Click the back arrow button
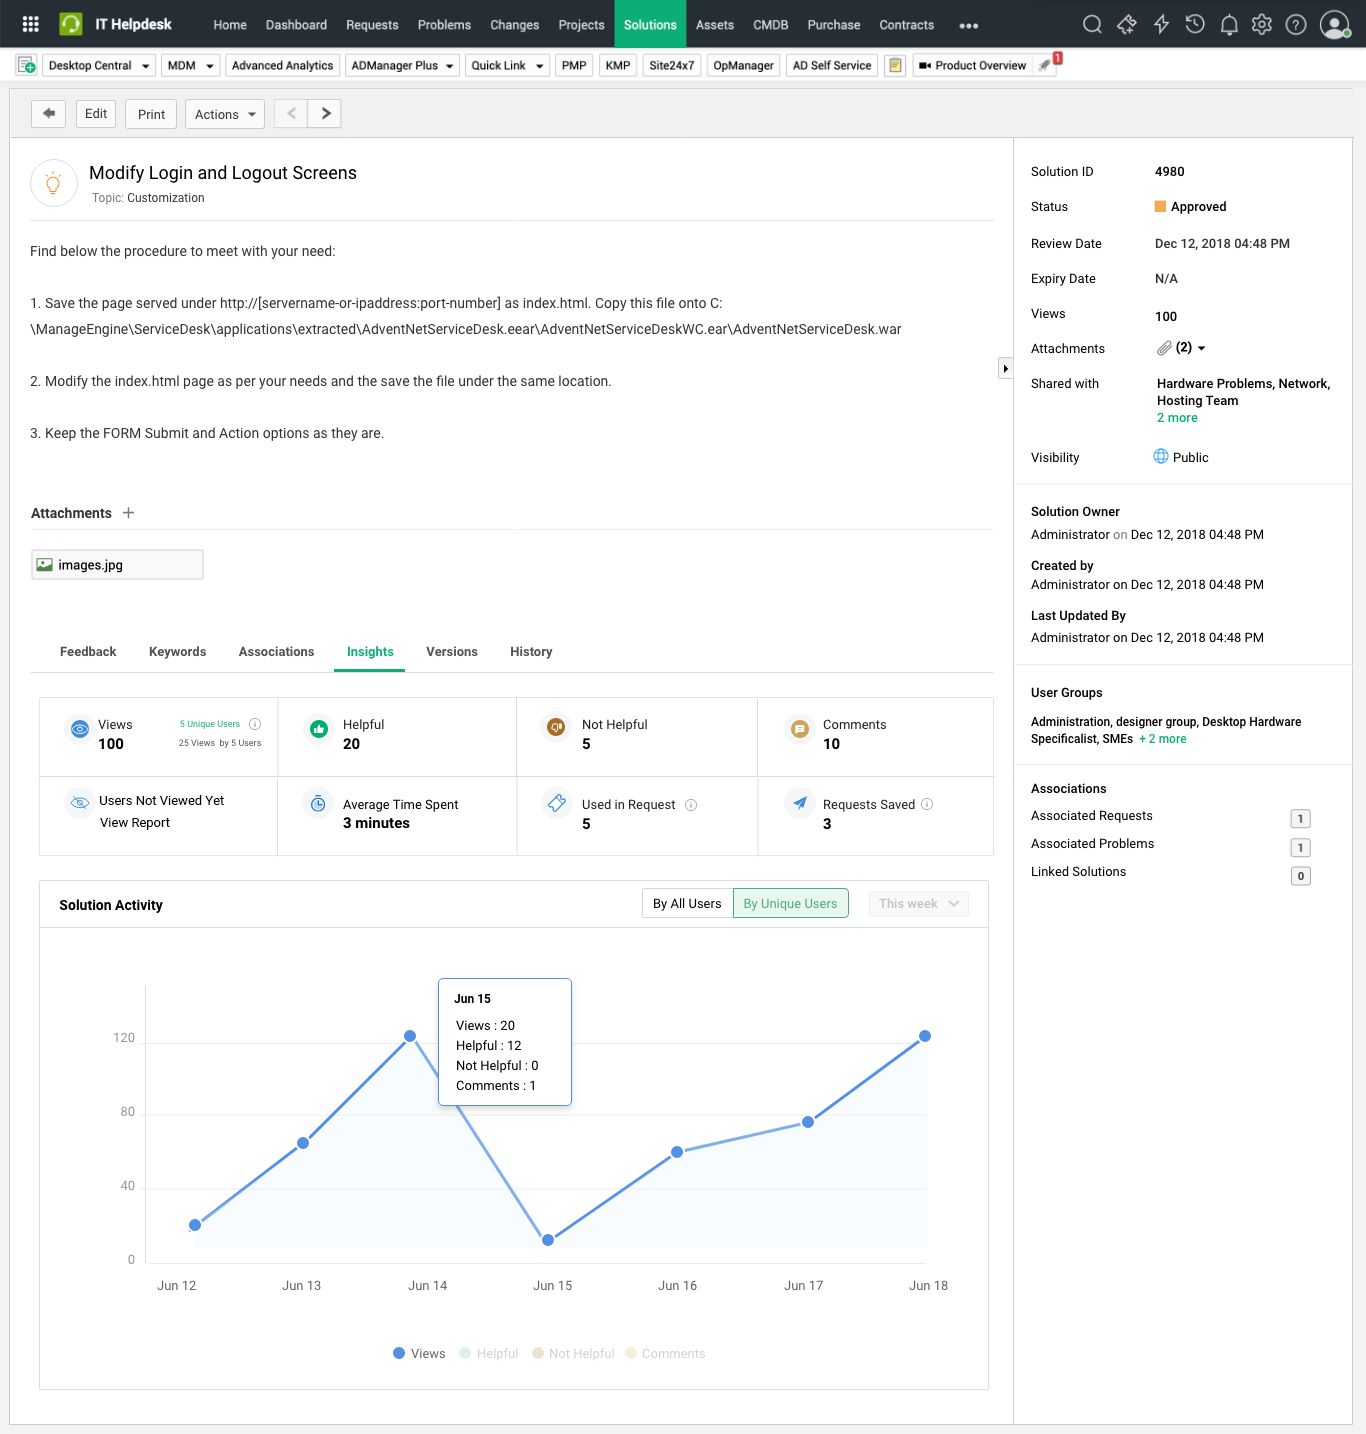This screenshot has height=1434, width=1366. tap(48, 114)
